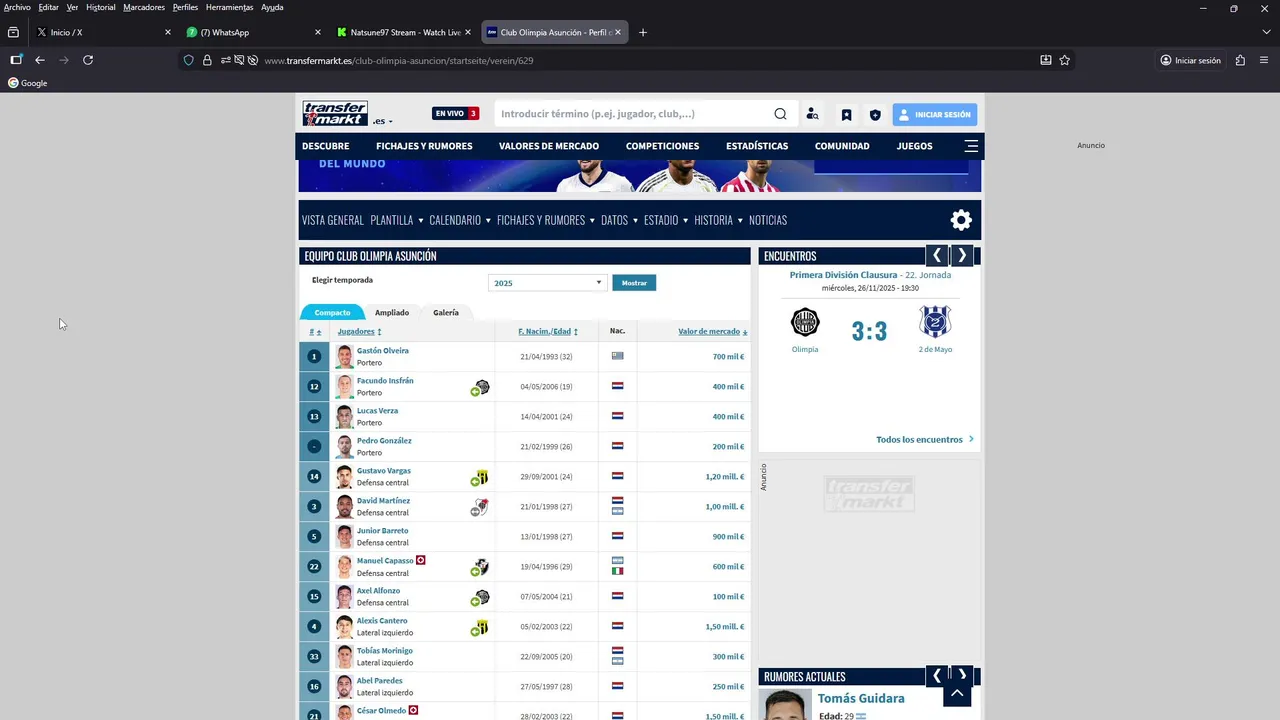
Task: Click the INICIAR SESIÓN button
Action: 935,115
